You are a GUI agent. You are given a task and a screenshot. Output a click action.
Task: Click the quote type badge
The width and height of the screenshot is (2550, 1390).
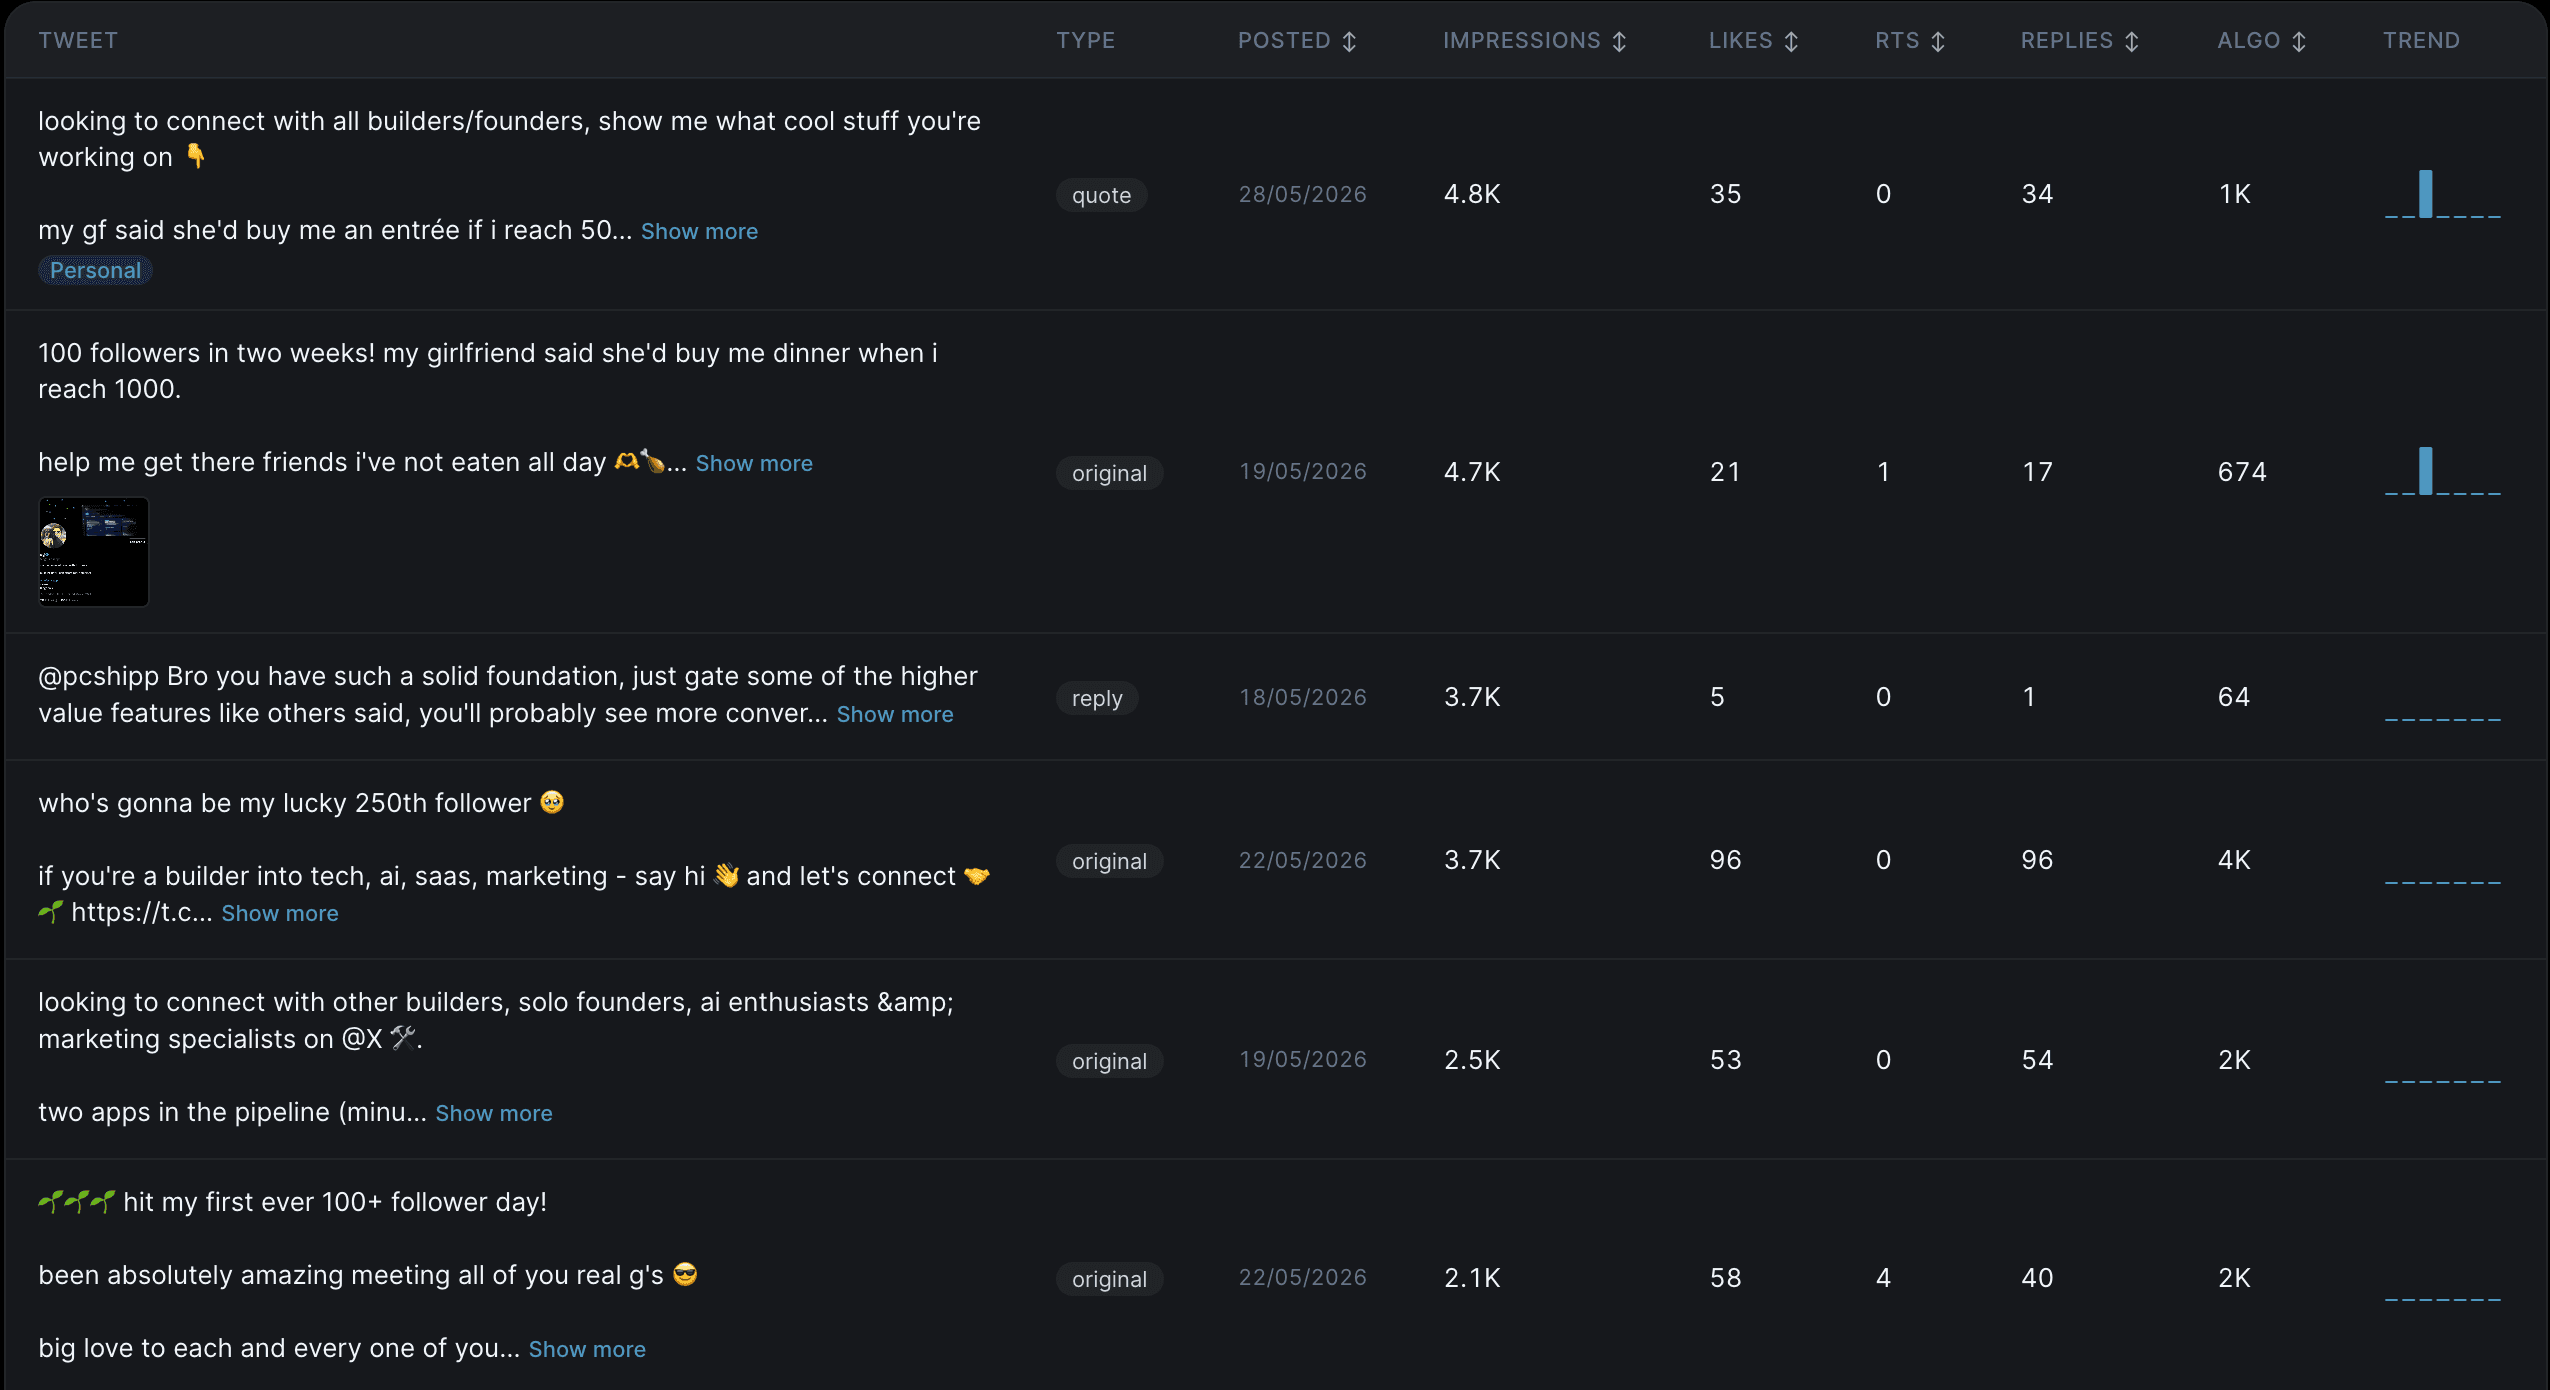1101,195
